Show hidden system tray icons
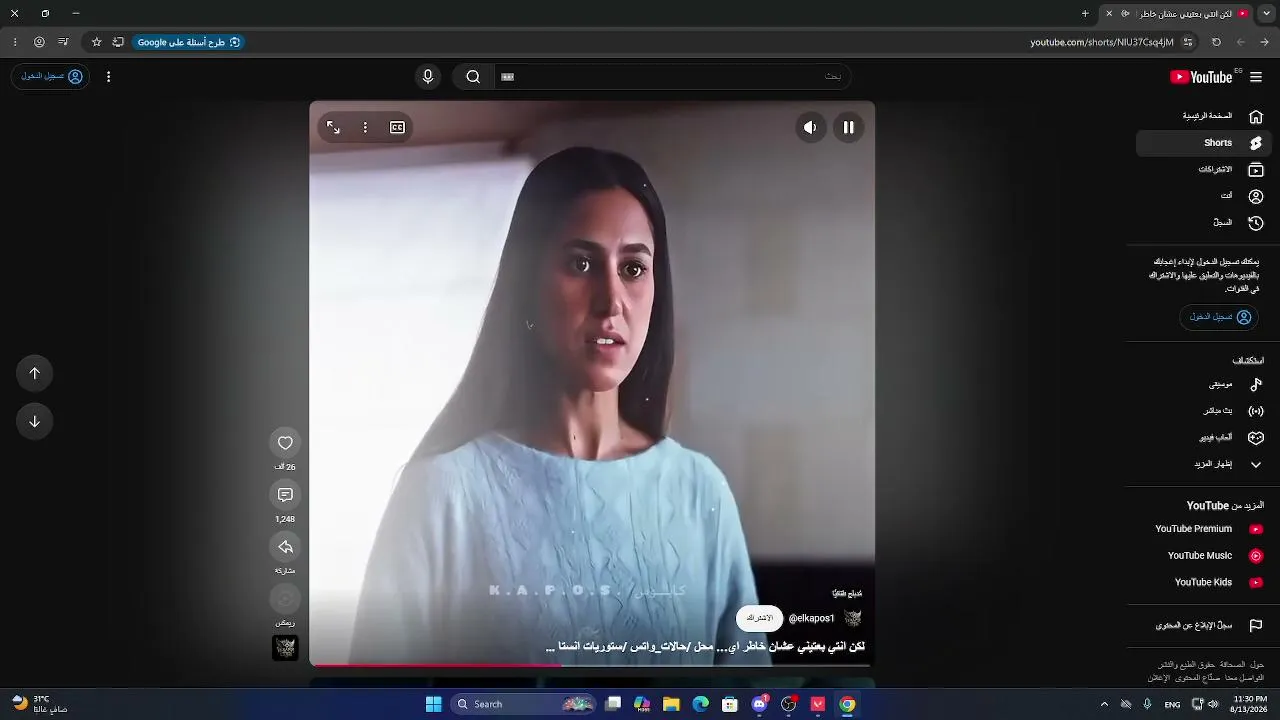Viewport: 1280px width, 720px height. tap(1104, 704)
